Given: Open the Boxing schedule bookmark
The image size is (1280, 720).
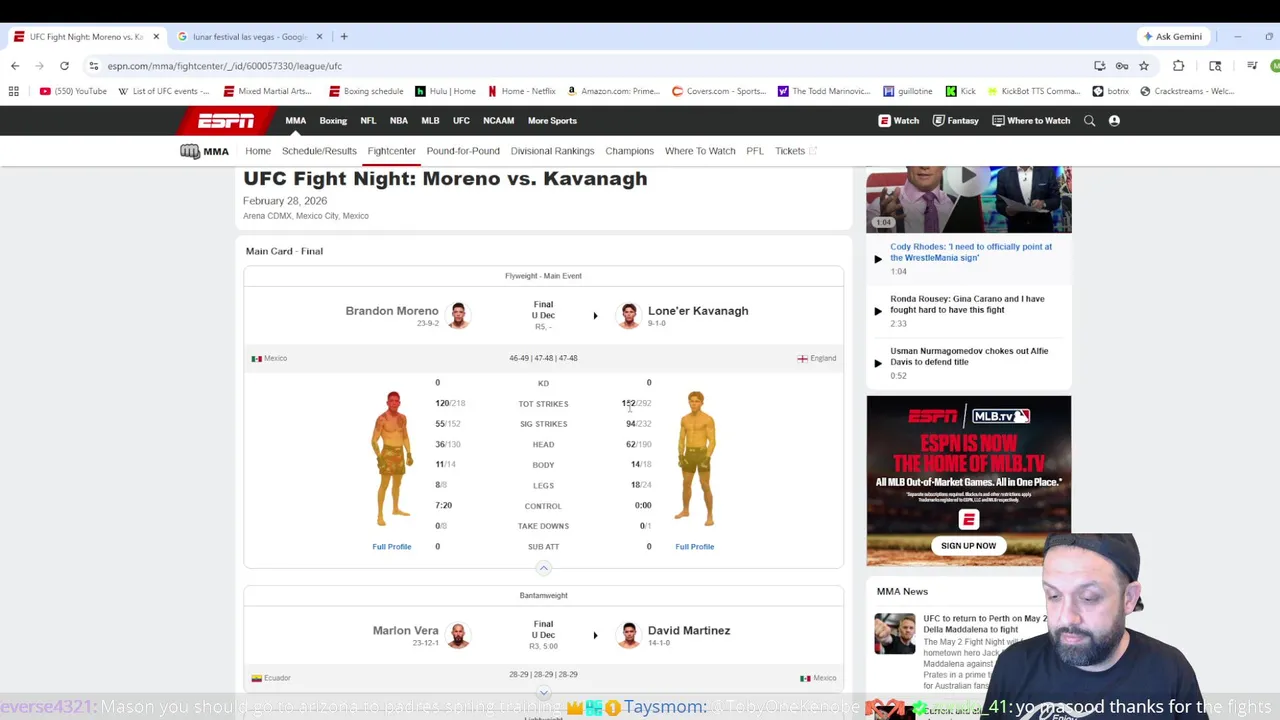Looking at the screenshot, I should click(366, 91).
